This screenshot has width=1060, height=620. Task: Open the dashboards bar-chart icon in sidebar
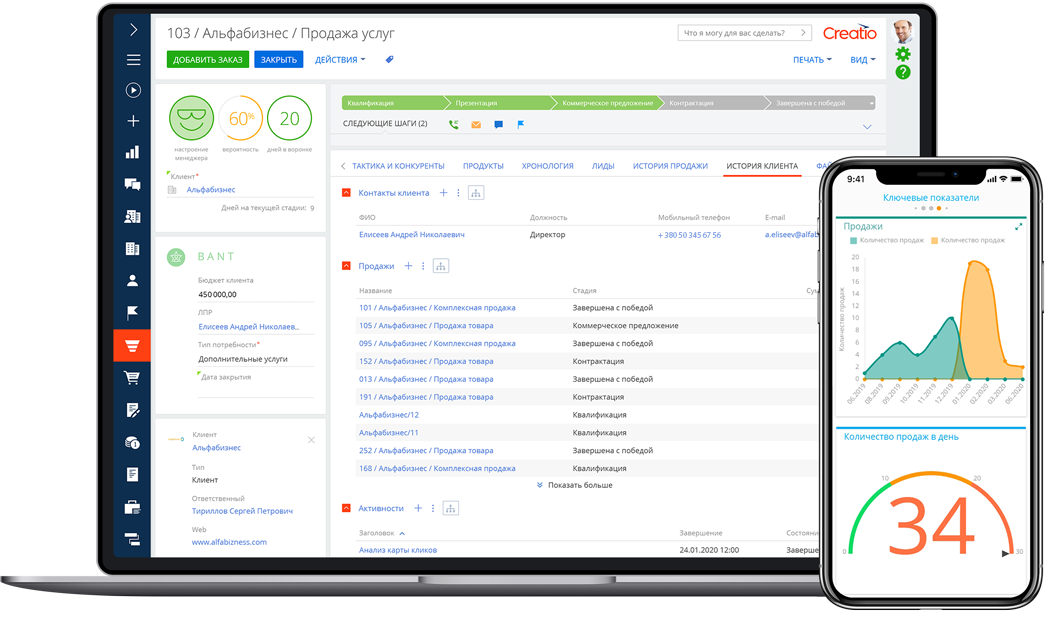tap(132, 153)
